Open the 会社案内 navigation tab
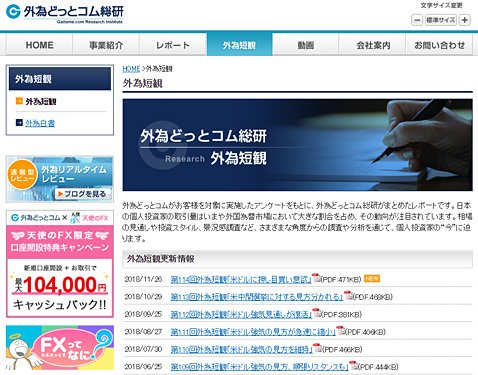The image size is (478, 375). click(373, 45)
